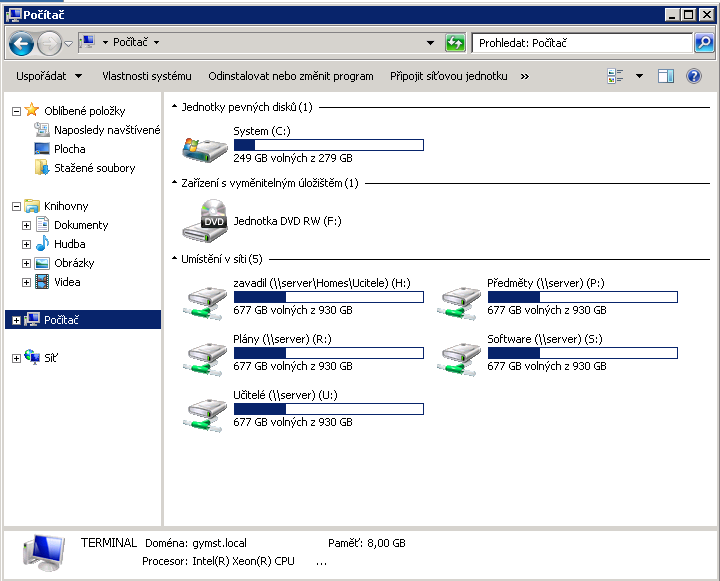
Task: Collapse Zařízení s vyměnitelným úložištěm group
Action: point(174,183)
